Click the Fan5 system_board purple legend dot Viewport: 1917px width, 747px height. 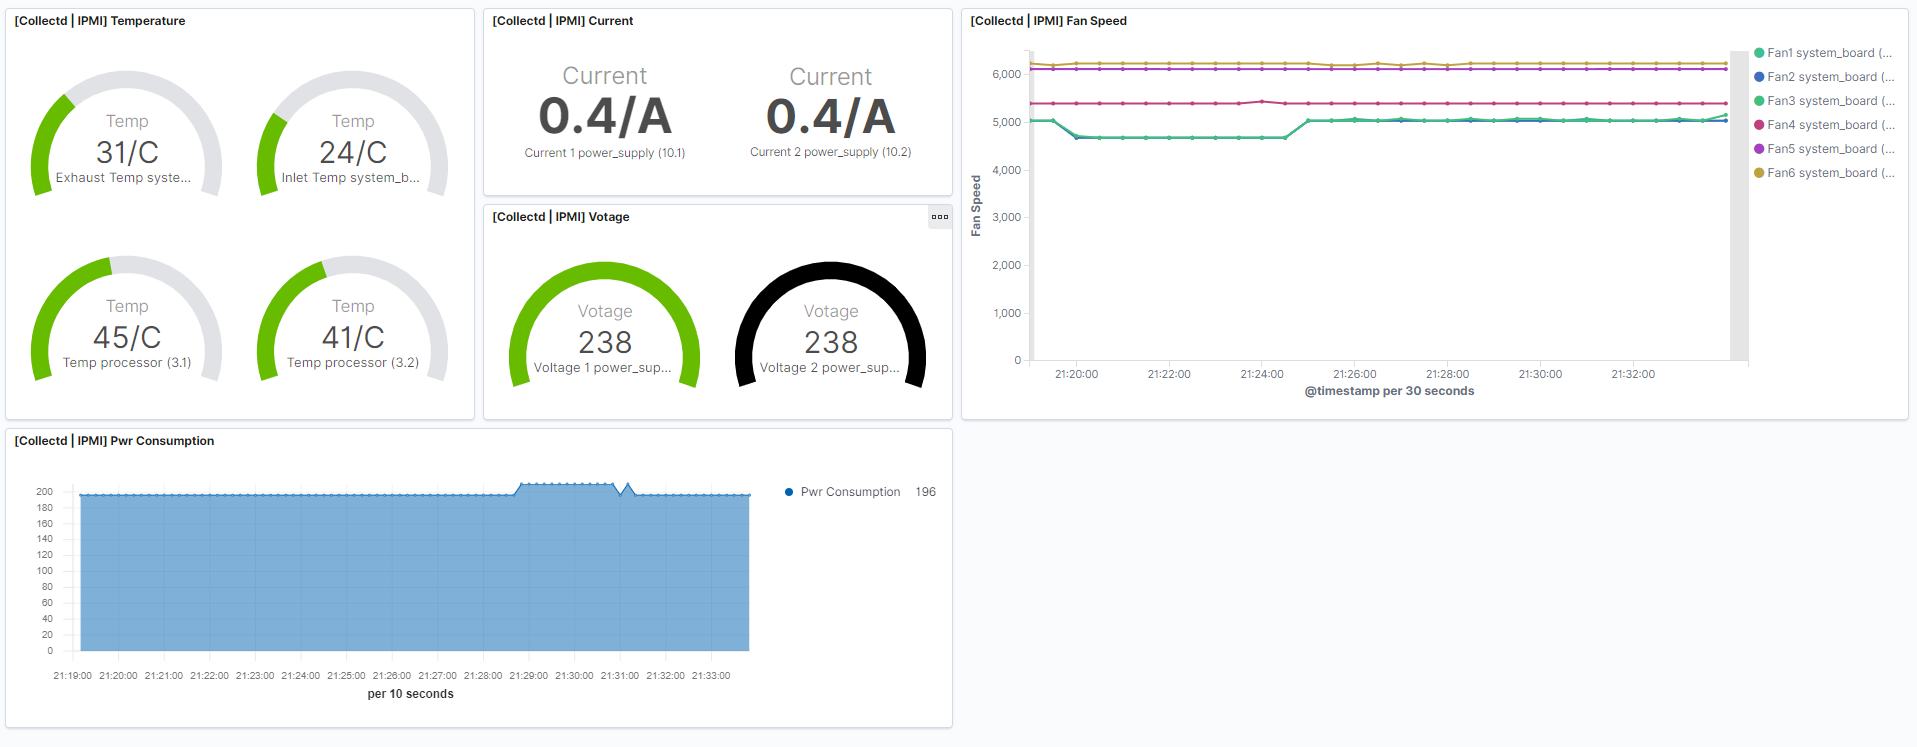coord(1759,149)
